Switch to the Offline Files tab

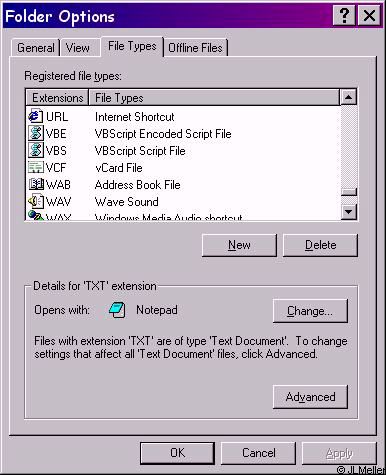click(x=196, y=48)
